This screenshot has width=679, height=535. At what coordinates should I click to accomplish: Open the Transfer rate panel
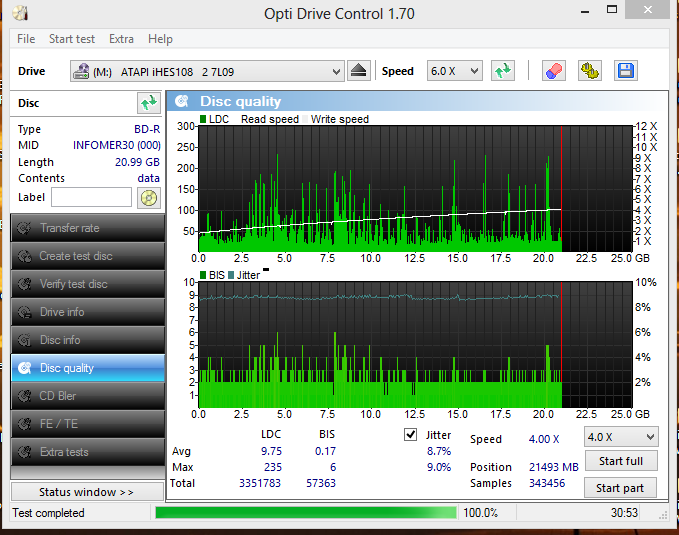[88, 228]
